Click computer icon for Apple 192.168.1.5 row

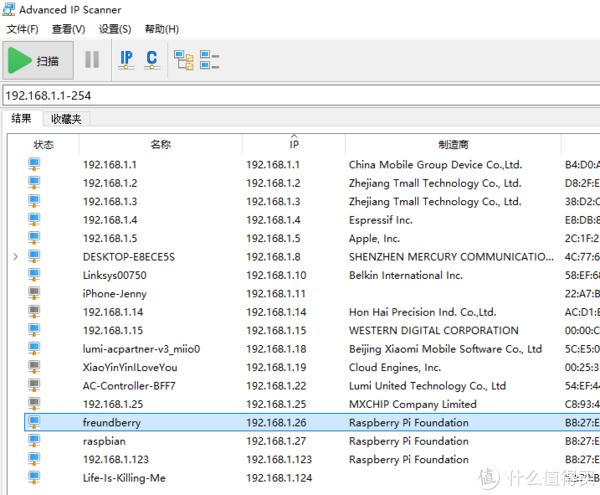pos(34,238)
